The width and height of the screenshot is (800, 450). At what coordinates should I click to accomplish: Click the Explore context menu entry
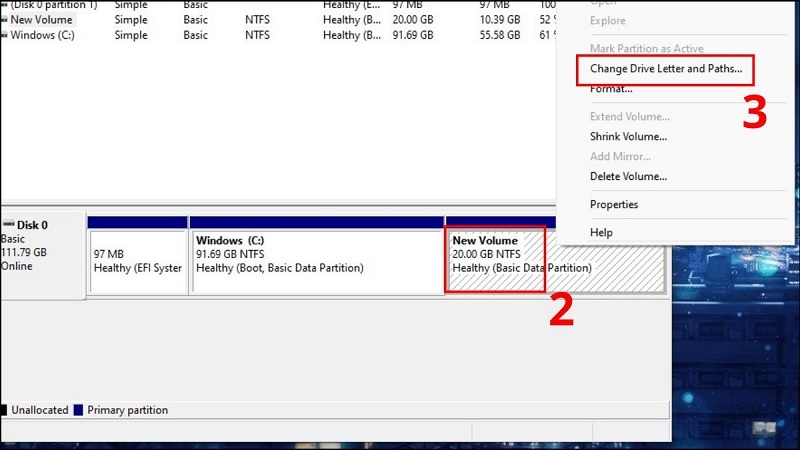[x=608, y=21]
